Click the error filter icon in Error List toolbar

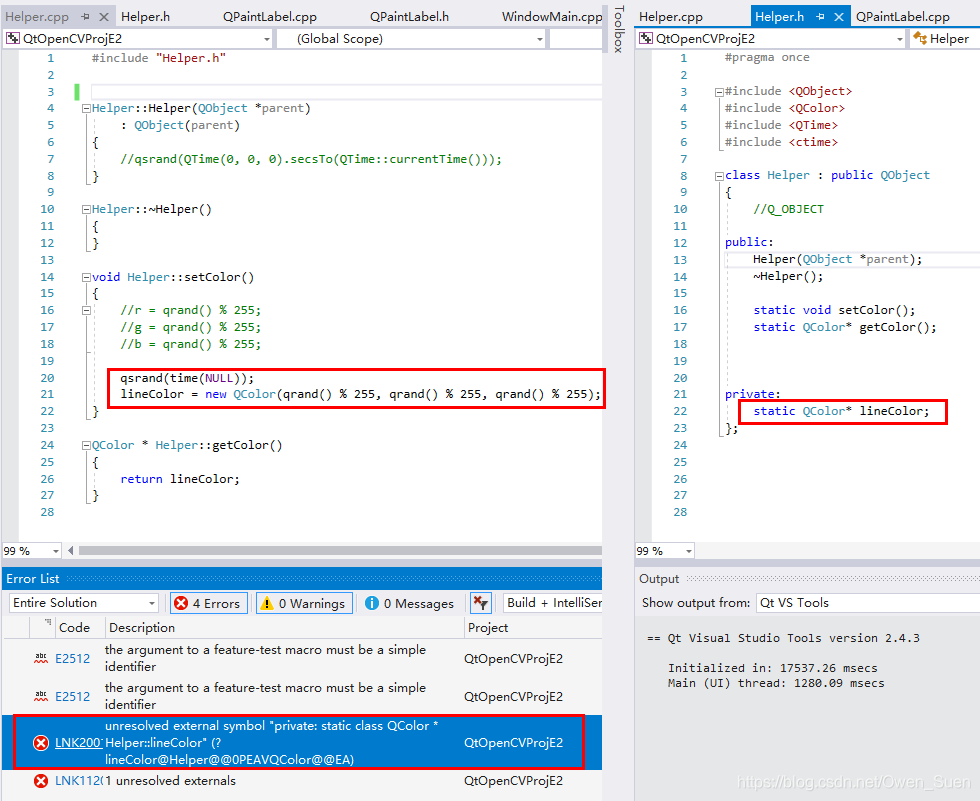pyautogui.click(x=481, y=603)
